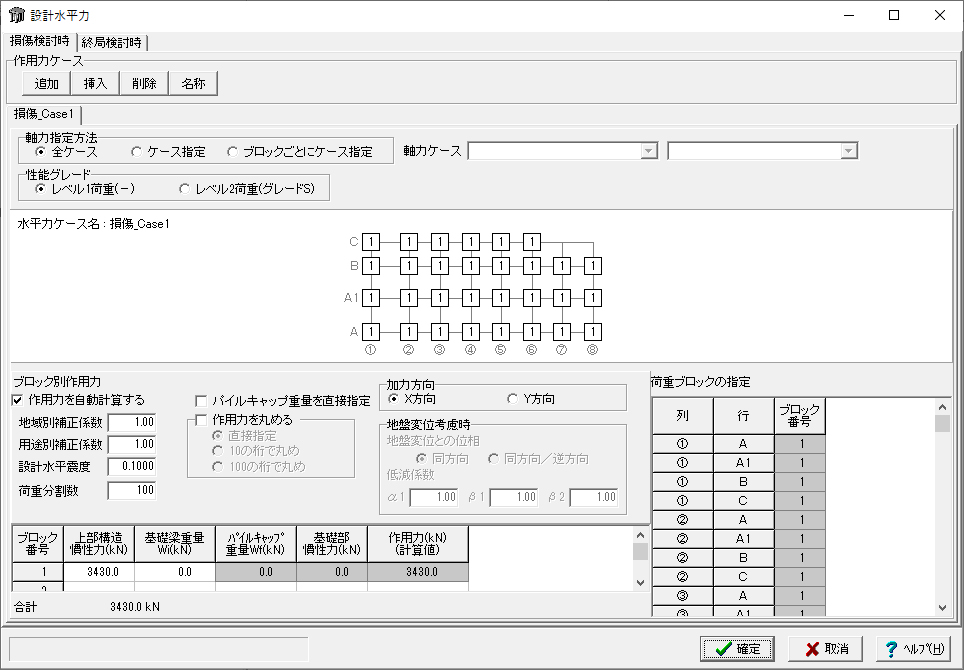This screenshot has width=964, height=670.
Task: Click the ブロック番号 column header in right table
Action: tap(800, 416)
